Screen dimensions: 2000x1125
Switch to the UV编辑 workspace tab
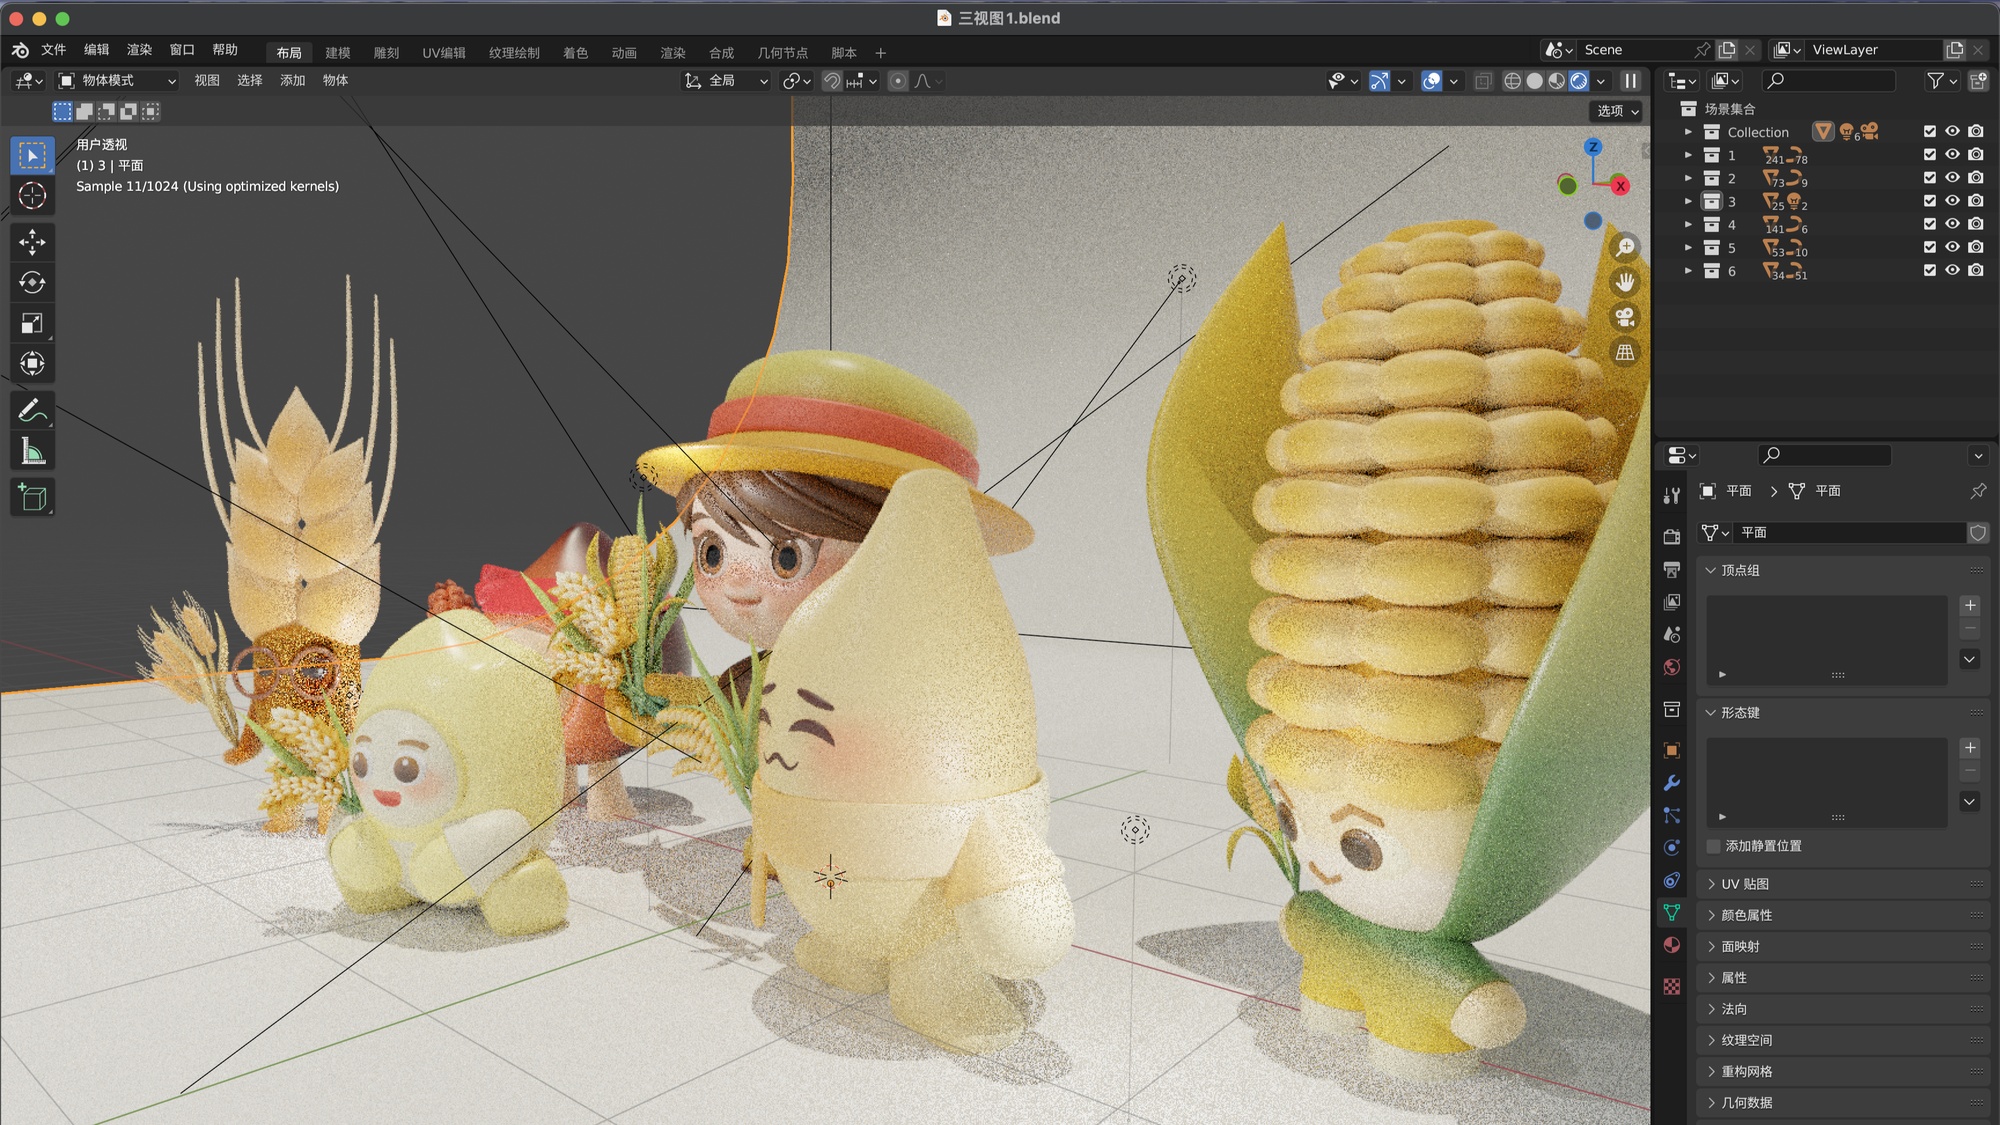[444, 53]
